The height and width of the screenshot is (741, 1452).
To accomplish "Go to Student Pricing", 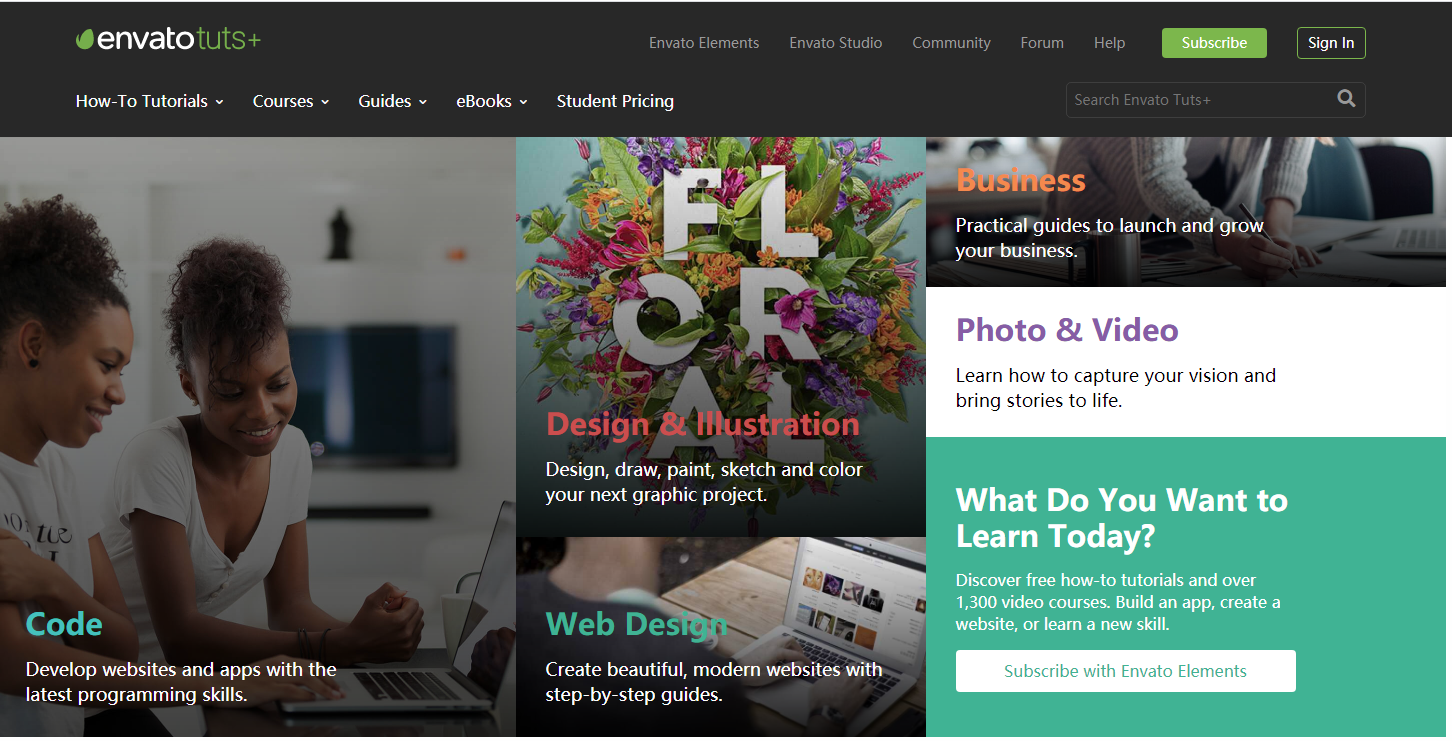I will coord(615,101).
